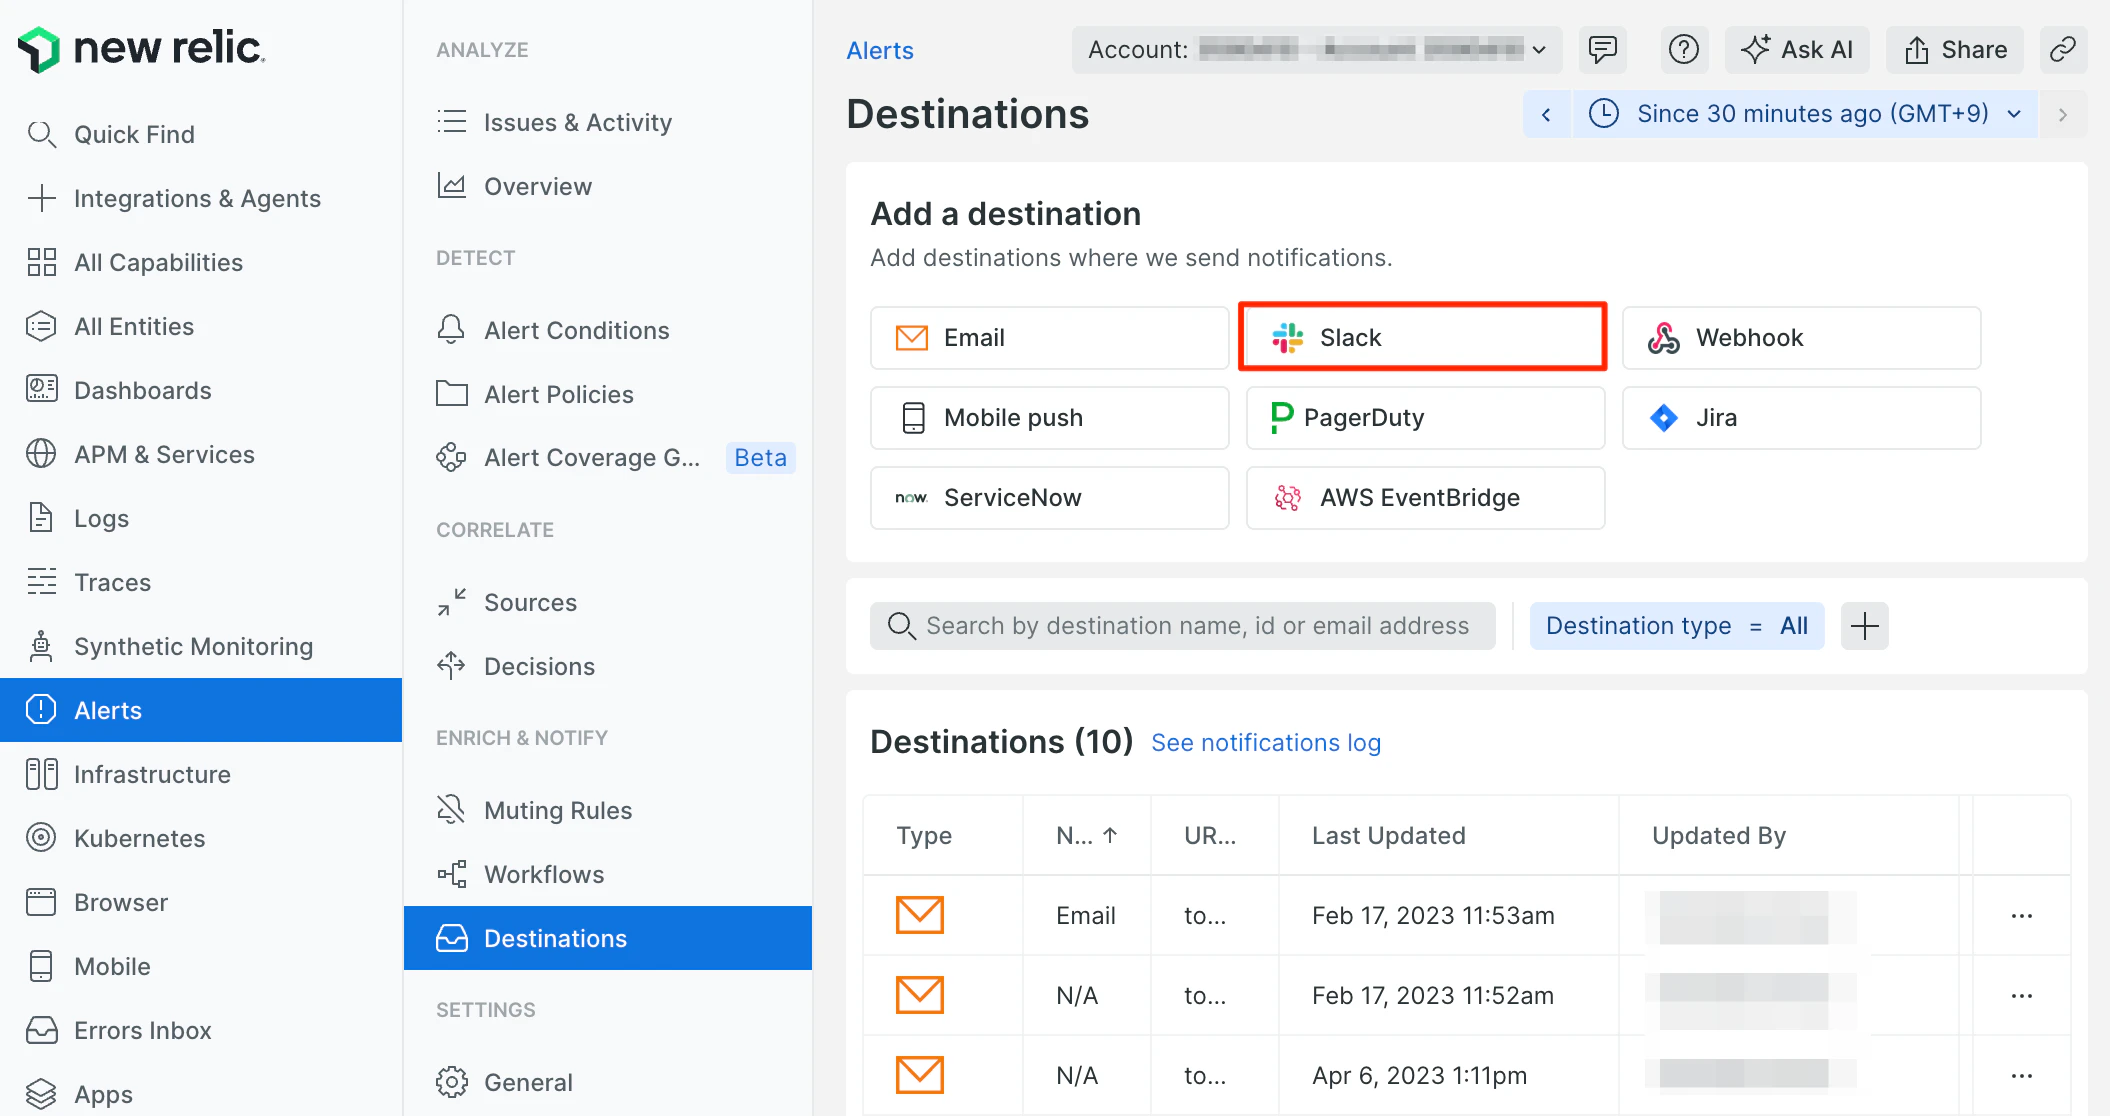Screen dimensions: 2110x1116
Task: Open the Destination type filter
Action: (1677, 626)
